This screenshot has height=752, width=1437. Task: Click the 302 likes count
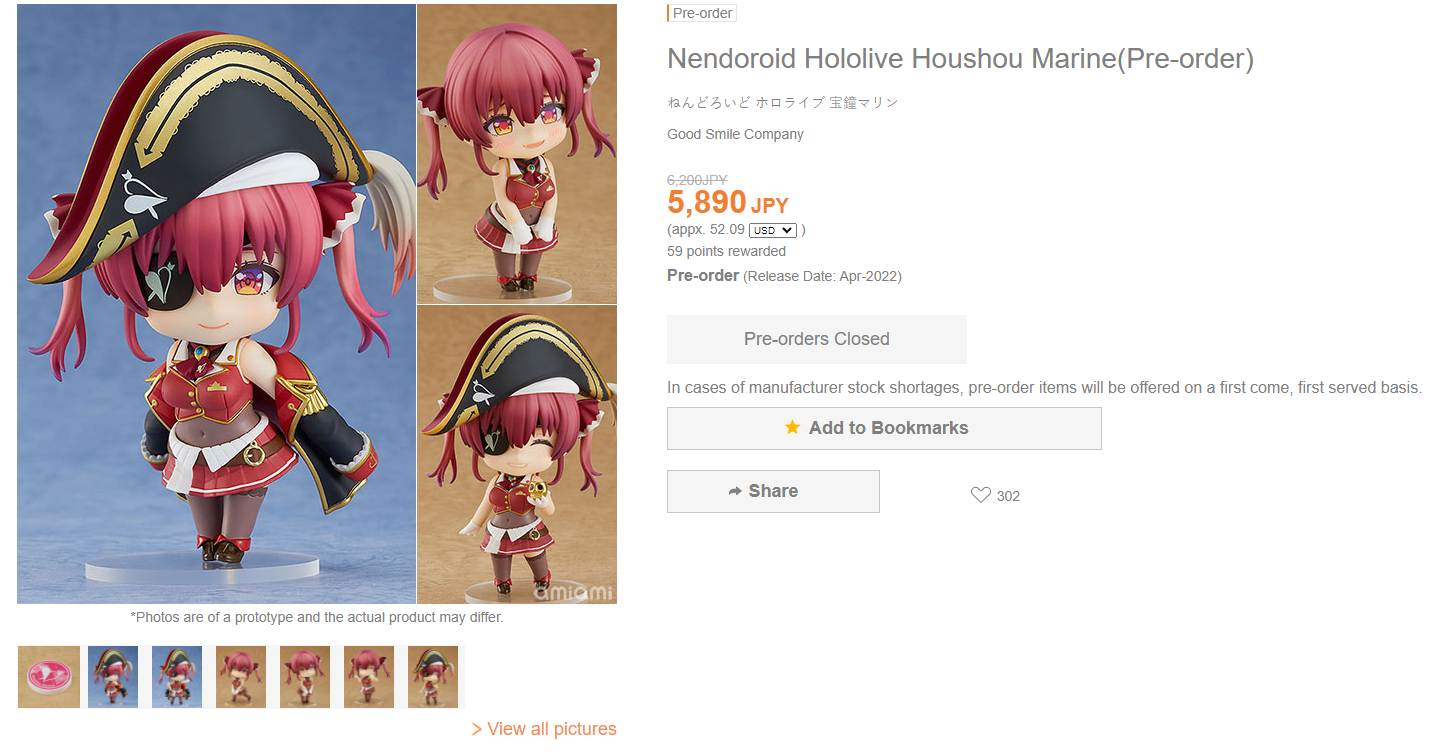(x=1008, y=496)
